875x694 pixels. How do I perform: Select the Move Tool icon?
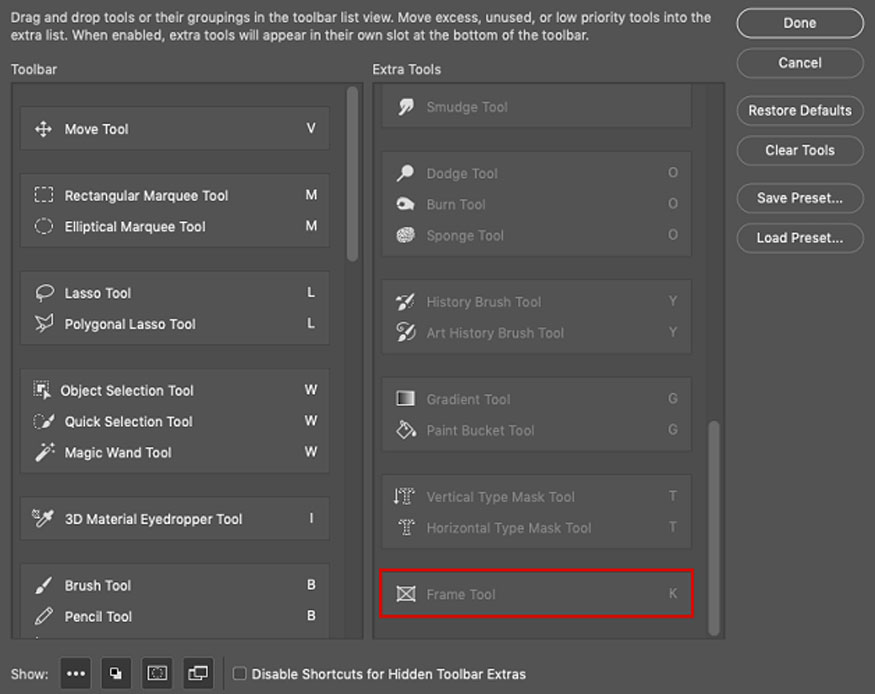(43, 129)
